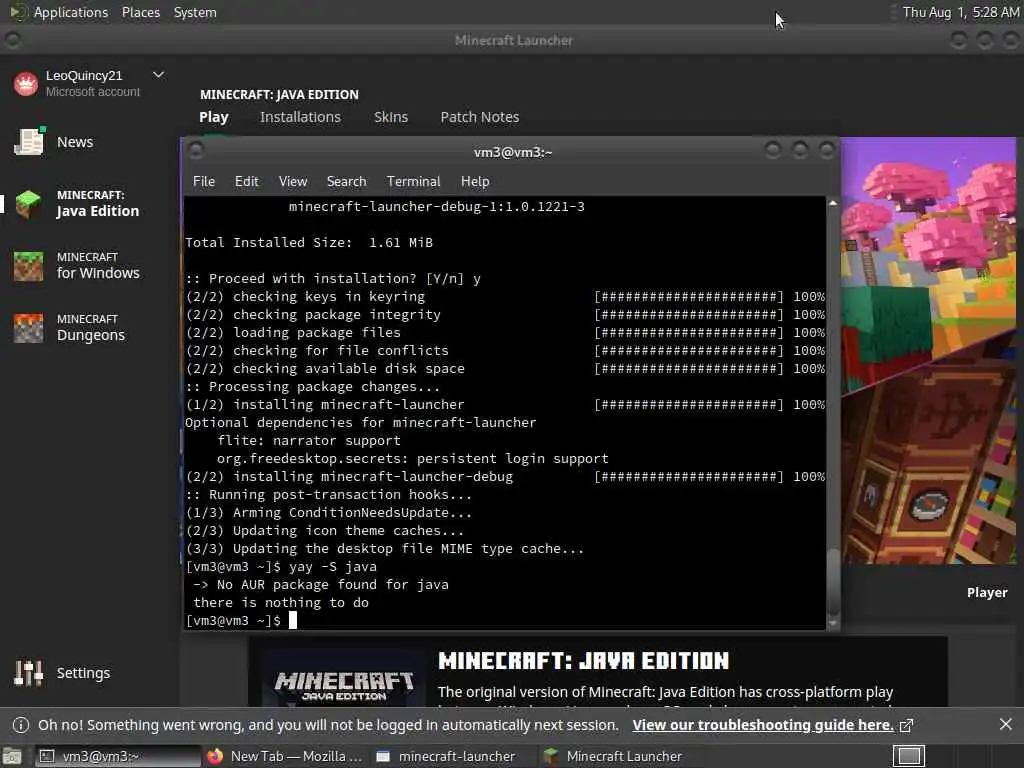Click the LeoQuincy21 account avatar
The image size is (1024, 768).
coord(26,84)
